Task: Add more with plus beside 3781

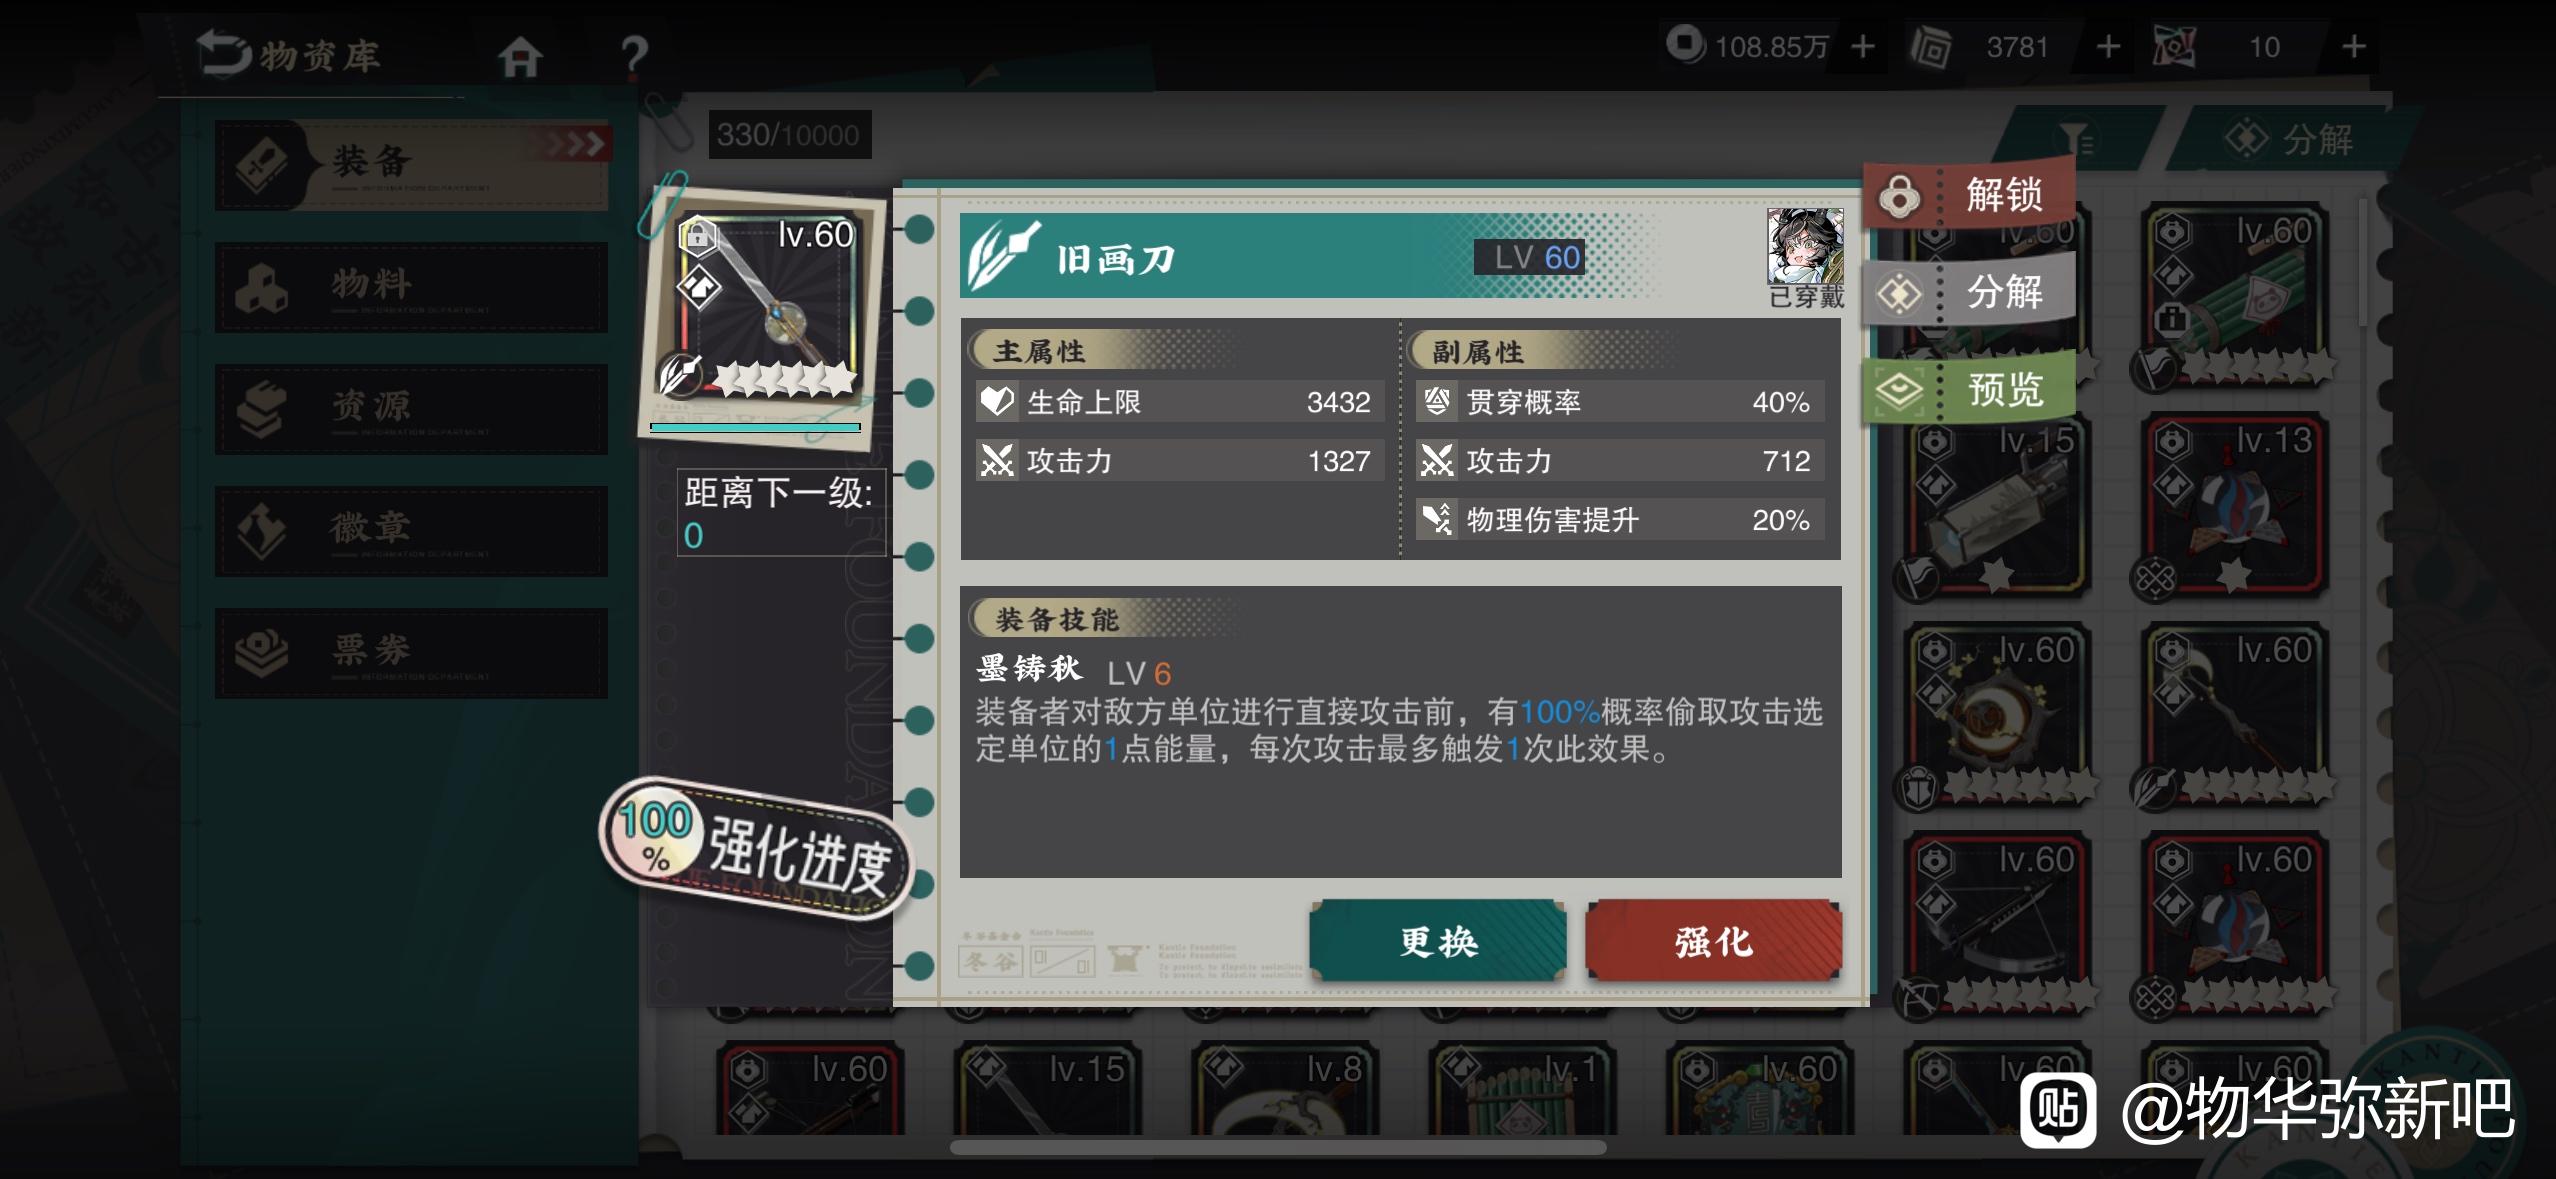Action: pos(2108,47)
